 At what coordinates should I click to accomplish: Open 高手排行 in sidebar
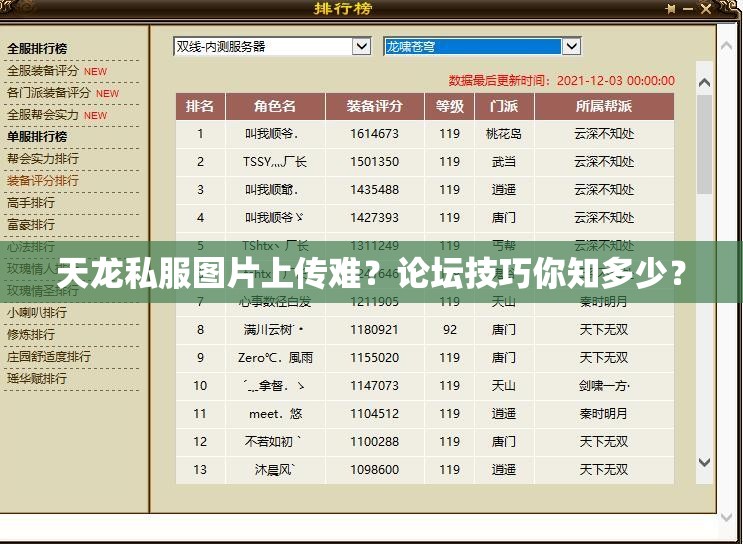(31, 202)
